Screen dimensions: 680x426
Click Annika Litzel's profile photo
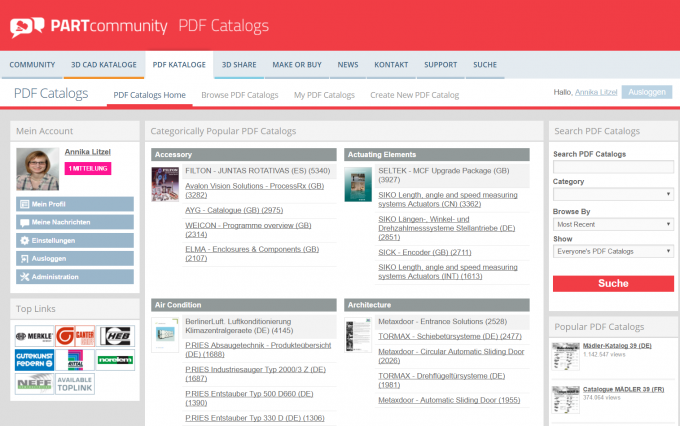[38, 169]
